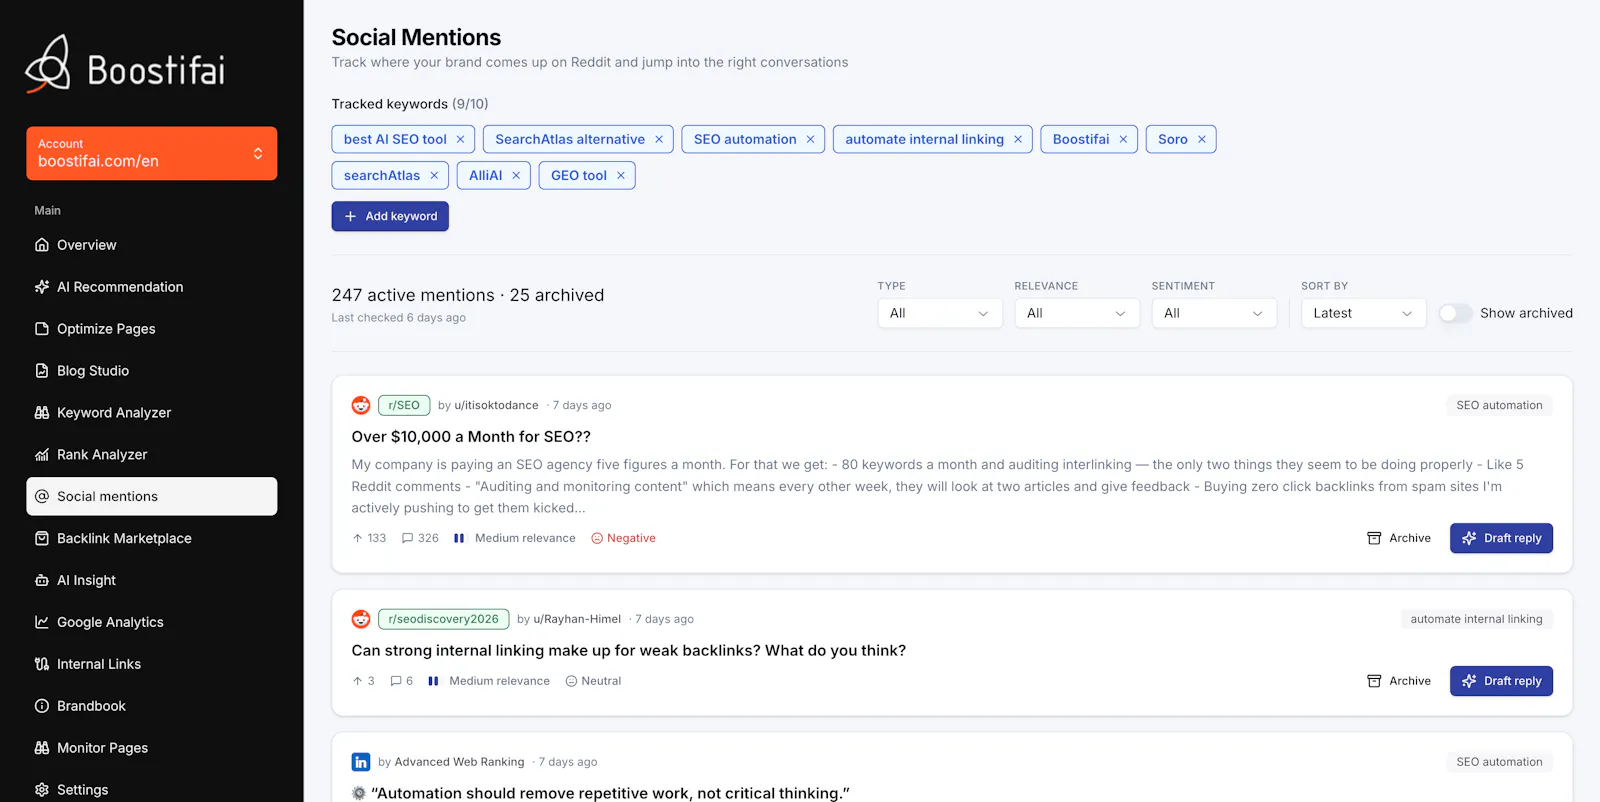Click the Brandbook info icon
The width and height of the screenshot is (1600, 802).
point(42,706)
